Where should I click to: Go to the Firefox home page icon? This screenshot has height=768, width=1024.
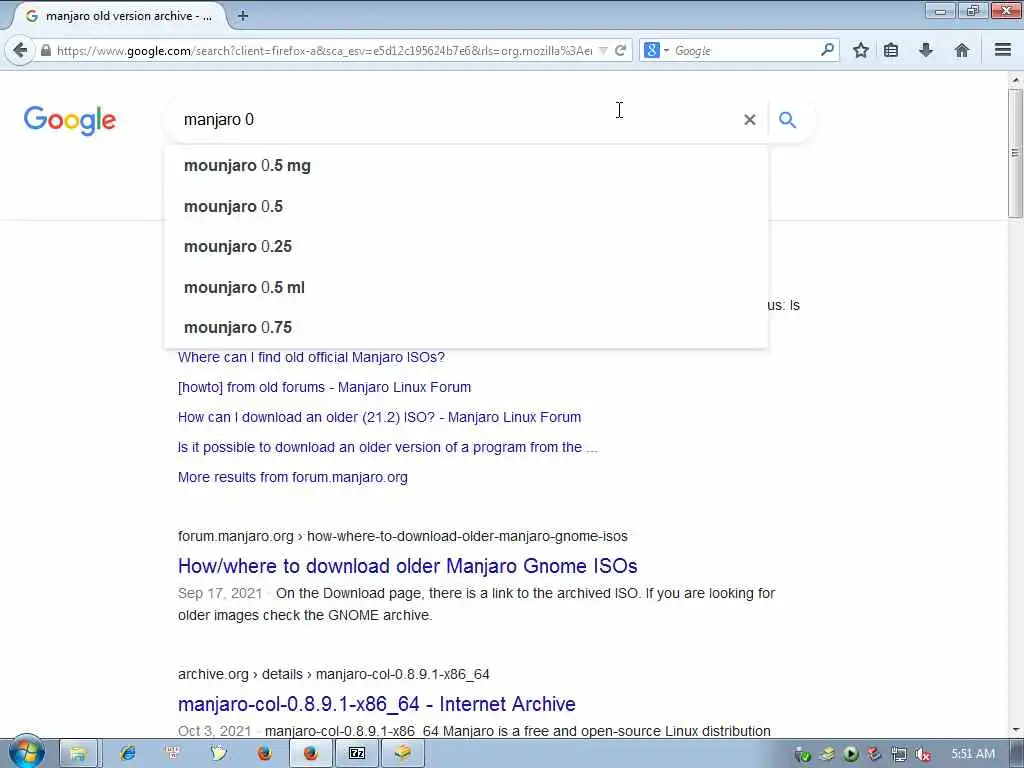tap(961, 50)
